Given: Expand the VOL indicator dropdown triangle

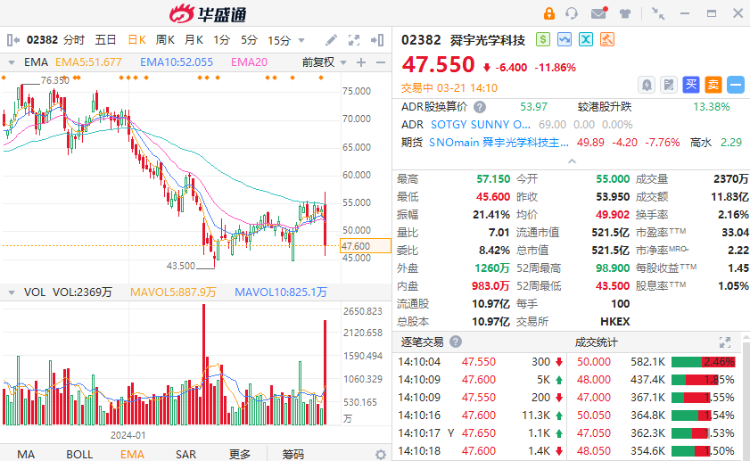Looking at the screenshot, I should [11, 292].
